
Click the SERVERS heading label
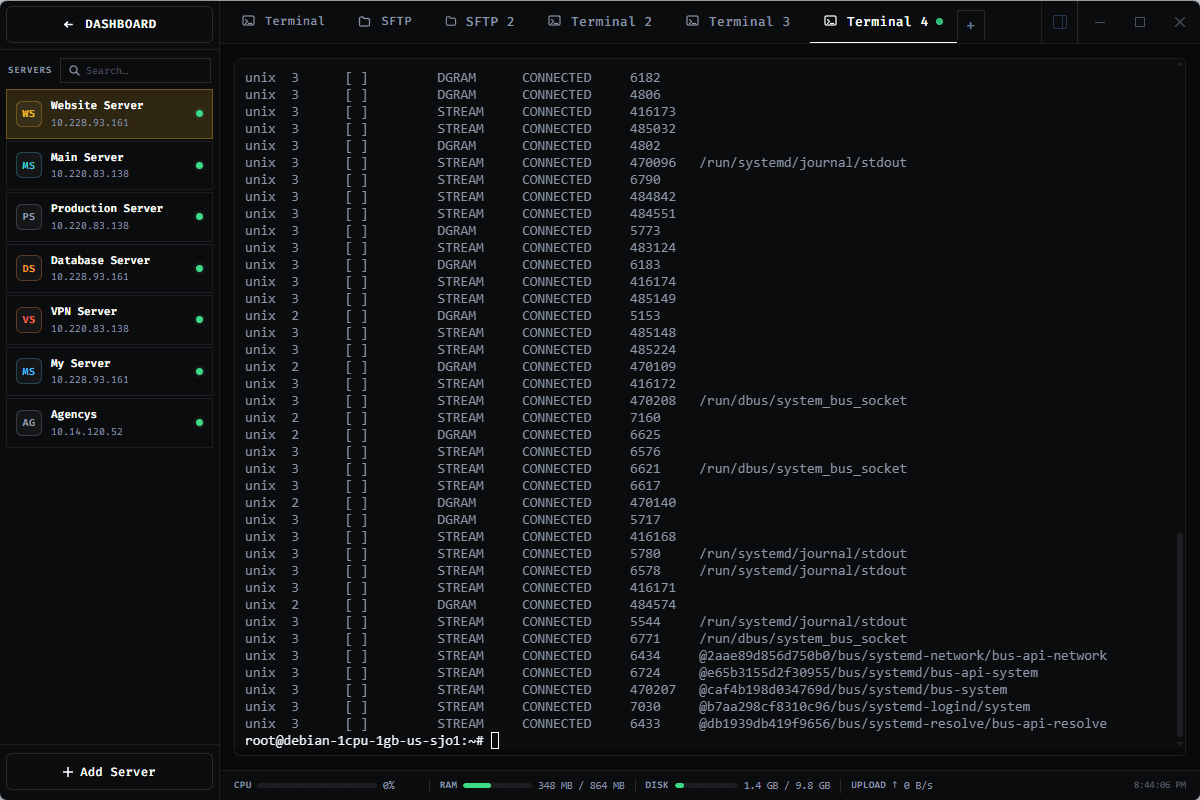click(30, 71)
